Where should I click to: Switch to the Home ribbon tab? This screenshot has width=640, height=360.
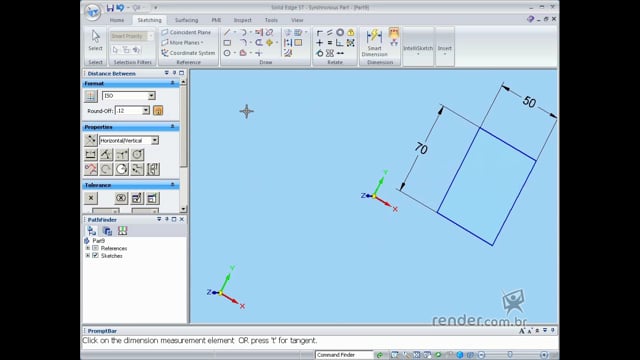(117, 20)
